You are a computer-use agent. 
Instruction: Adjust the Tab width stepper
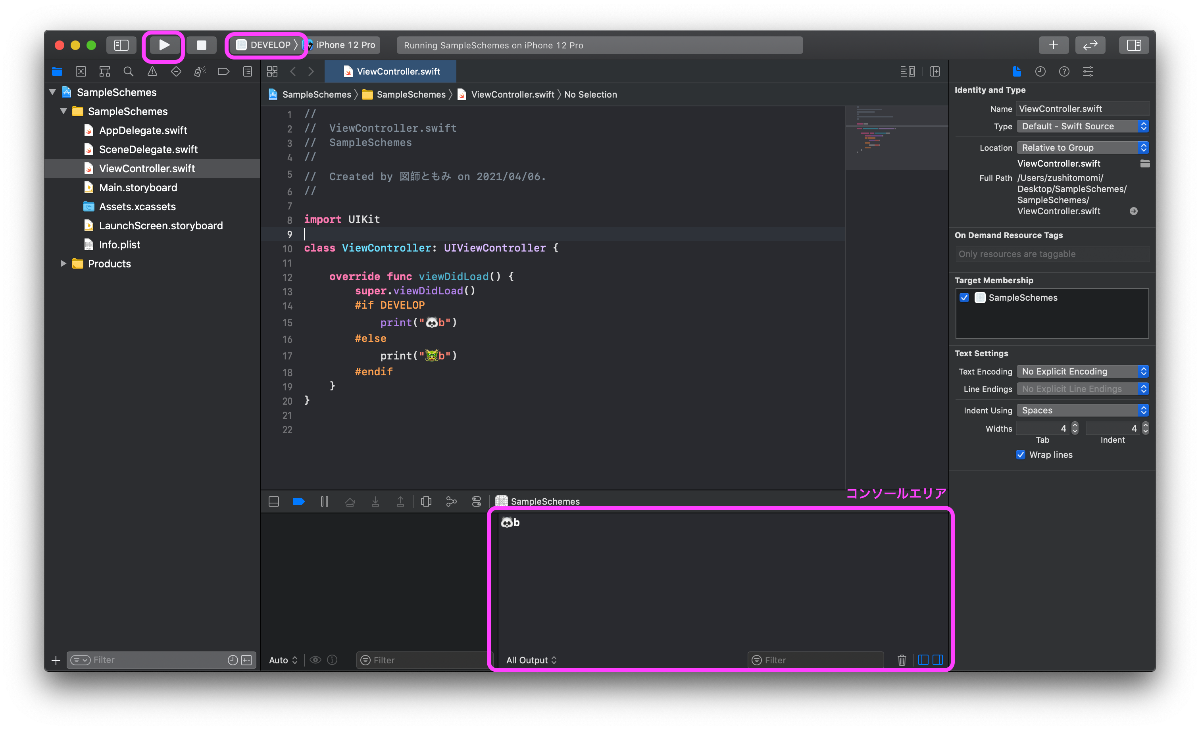(x=1075, y=428)
